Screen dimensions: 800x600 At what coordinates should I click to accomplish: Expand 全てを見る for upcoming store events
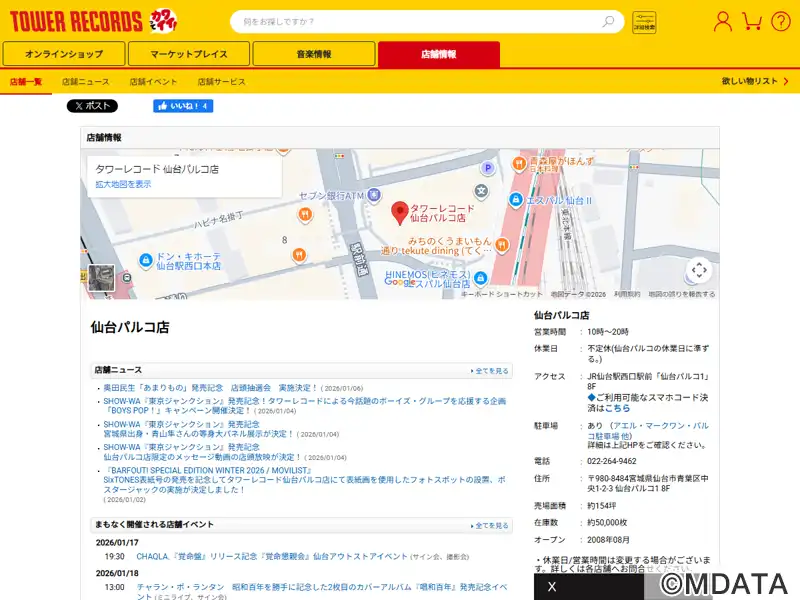490,525
